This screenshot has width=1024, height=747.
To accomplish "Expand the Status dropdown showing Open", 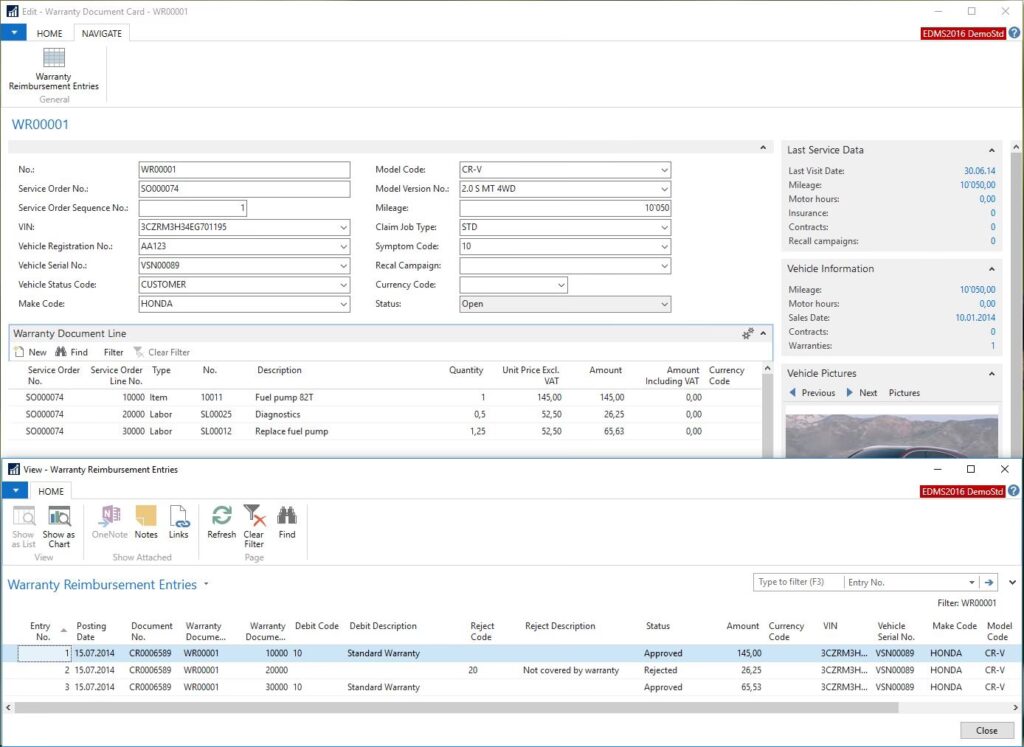I will (665, 305).
